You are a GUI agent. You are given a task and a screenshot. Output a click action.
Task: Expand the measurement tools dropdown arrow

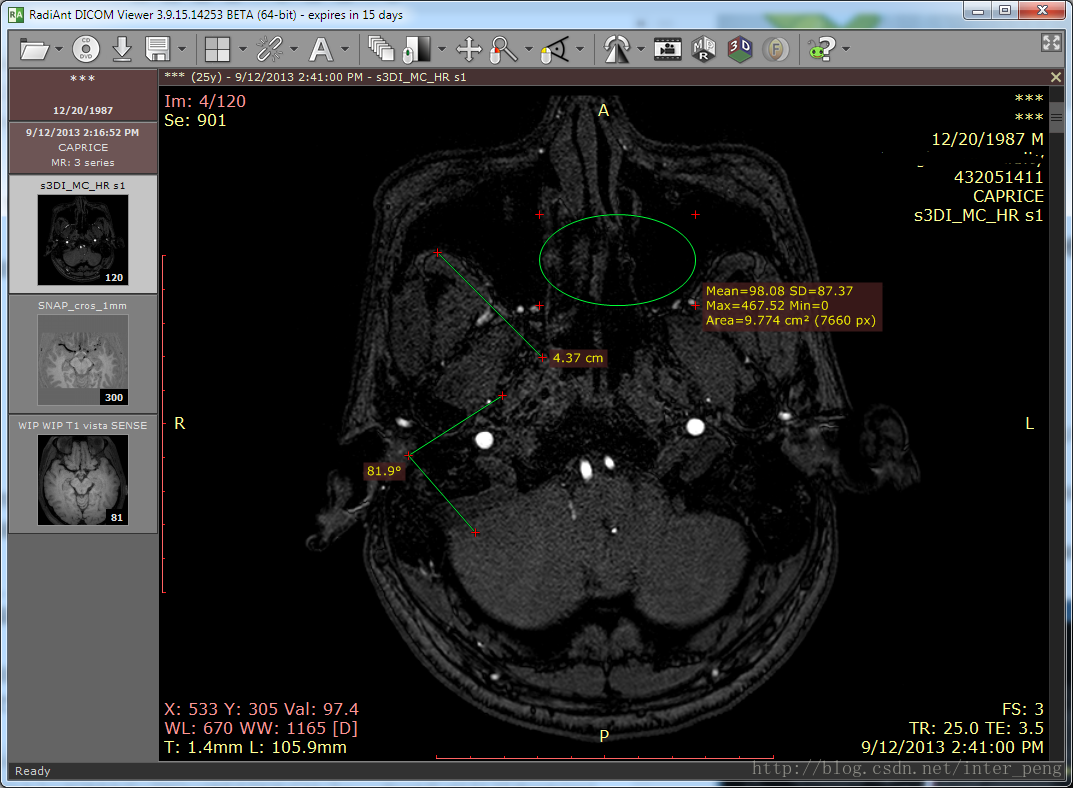[x=580, y=49]
